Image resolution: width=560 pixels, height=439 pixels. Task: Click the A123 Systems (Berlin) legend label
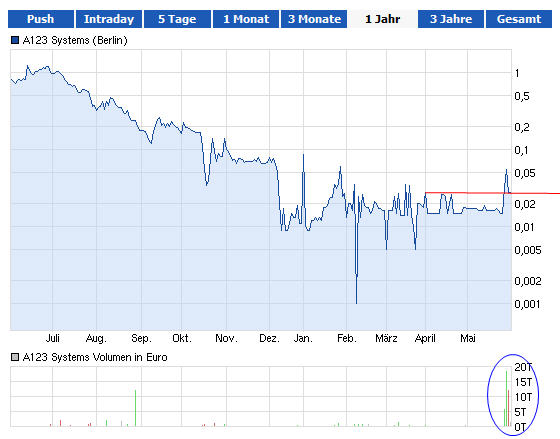point(75,40)
